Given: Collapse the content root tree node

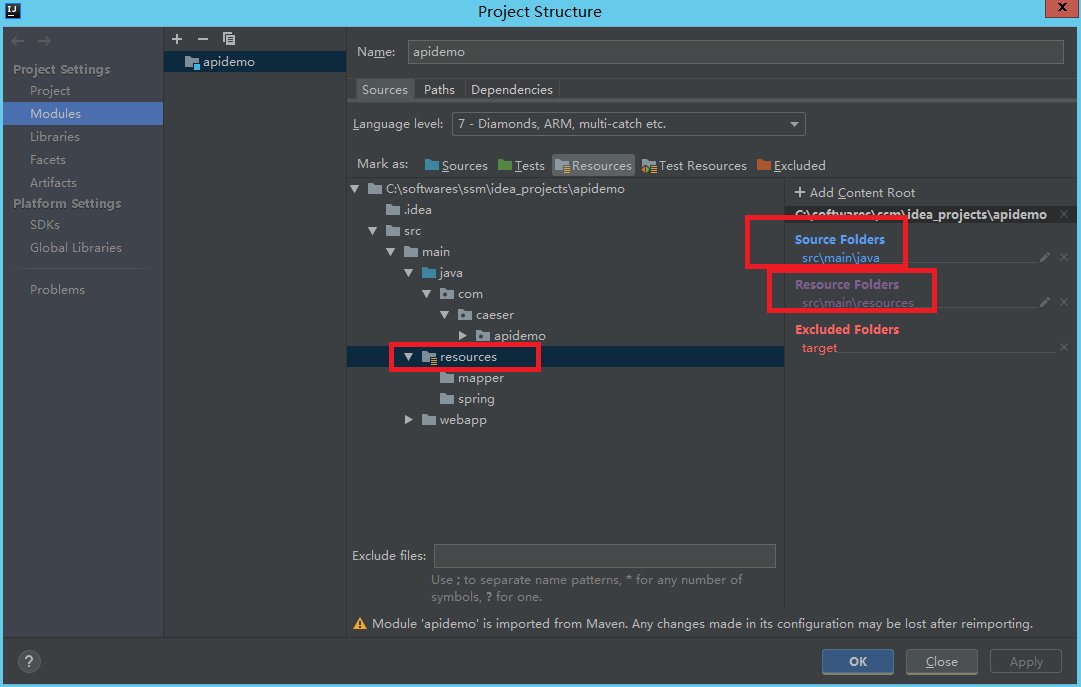Looking at the screenshot, I should [355, 189].
